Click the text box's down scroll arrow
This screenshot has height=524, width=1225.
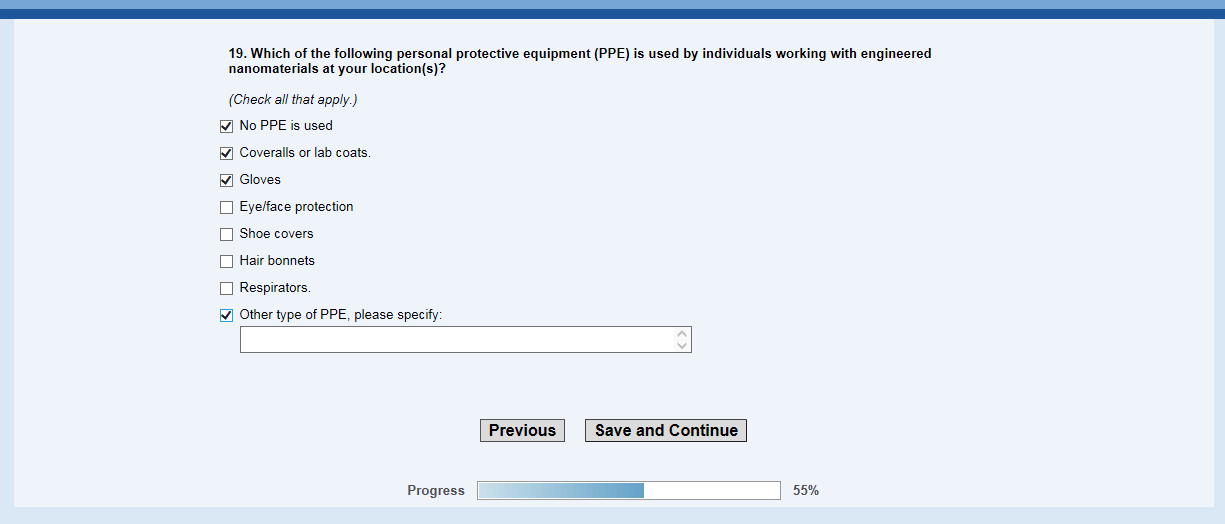[682, 346]
